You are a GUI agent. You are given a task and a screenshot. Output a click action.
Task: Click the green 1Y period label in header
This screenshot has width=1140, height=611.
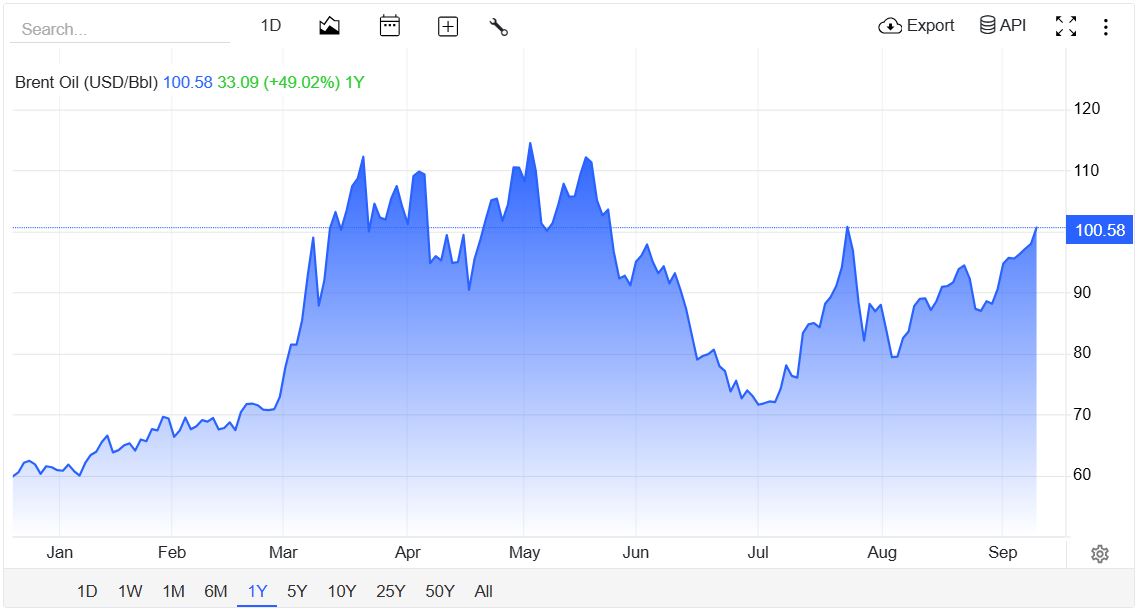click(354, 82)
